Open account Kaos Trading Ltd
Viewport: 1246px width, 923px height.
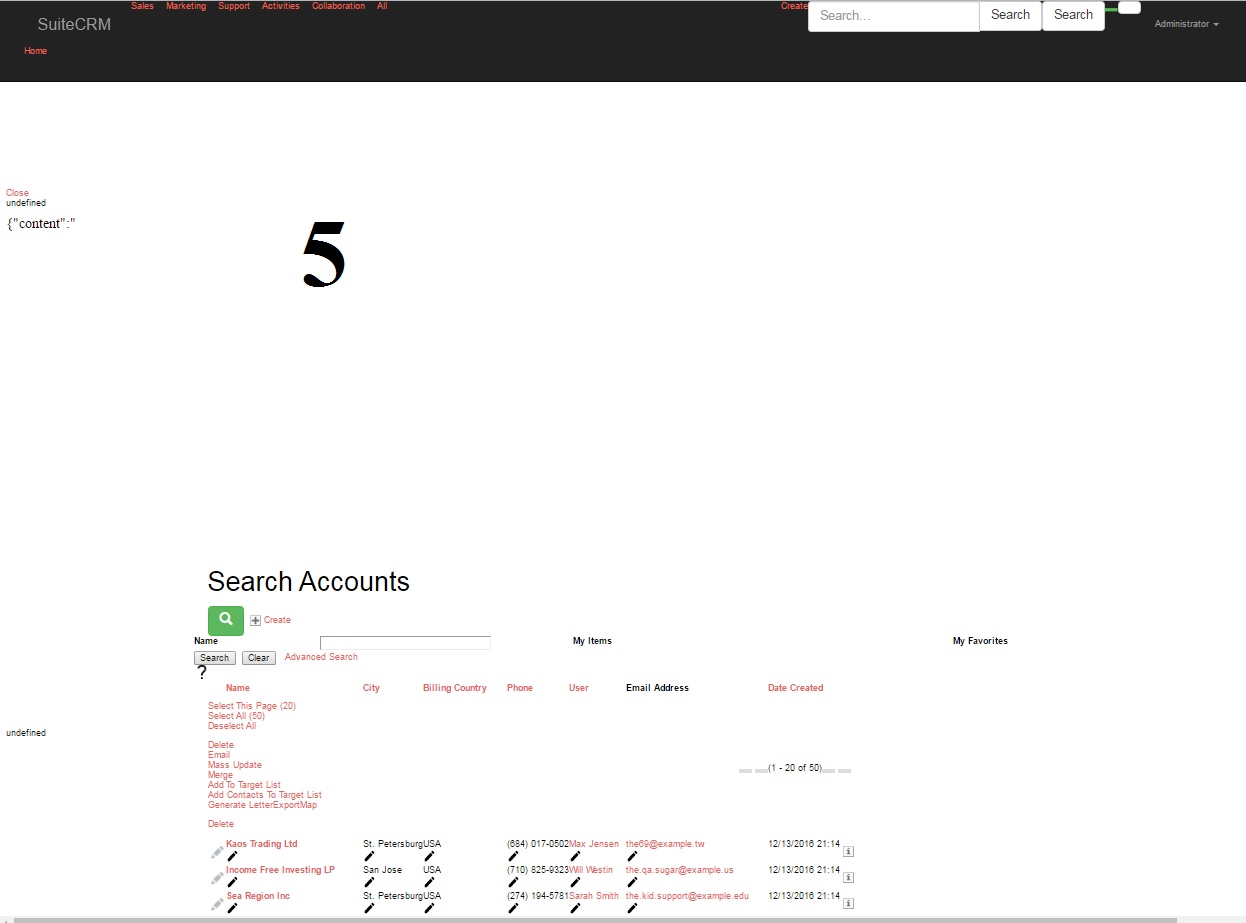click(x=262, y=844)
